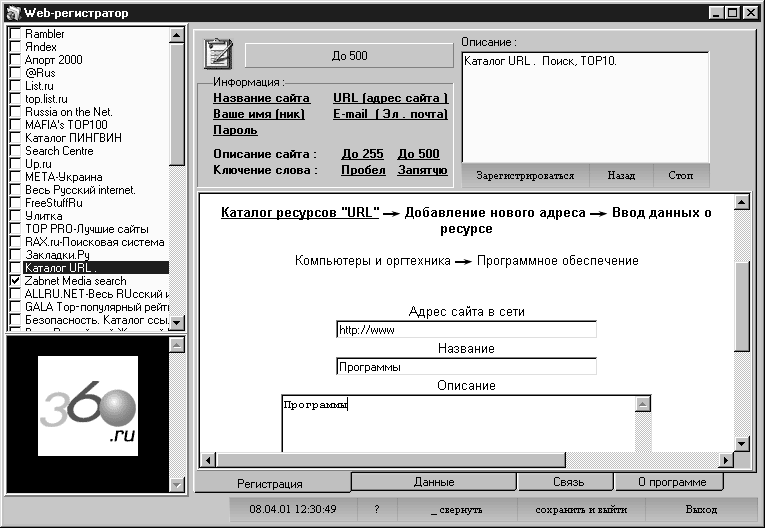The image size is (765, 528).
Task: Click the E-mail (Эл. почта) link
Action: [x=390, y=114]
